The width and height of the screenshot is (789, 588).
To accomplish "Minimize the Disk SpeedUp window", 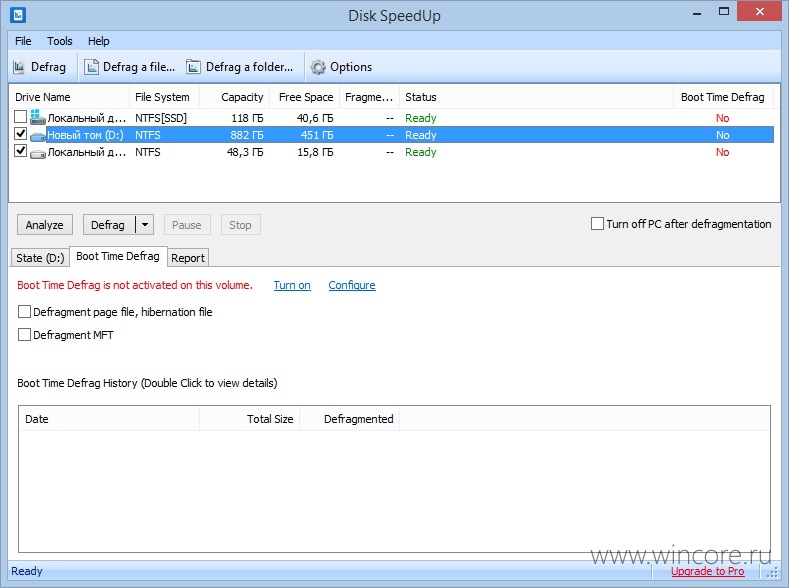I will [697, 13].
